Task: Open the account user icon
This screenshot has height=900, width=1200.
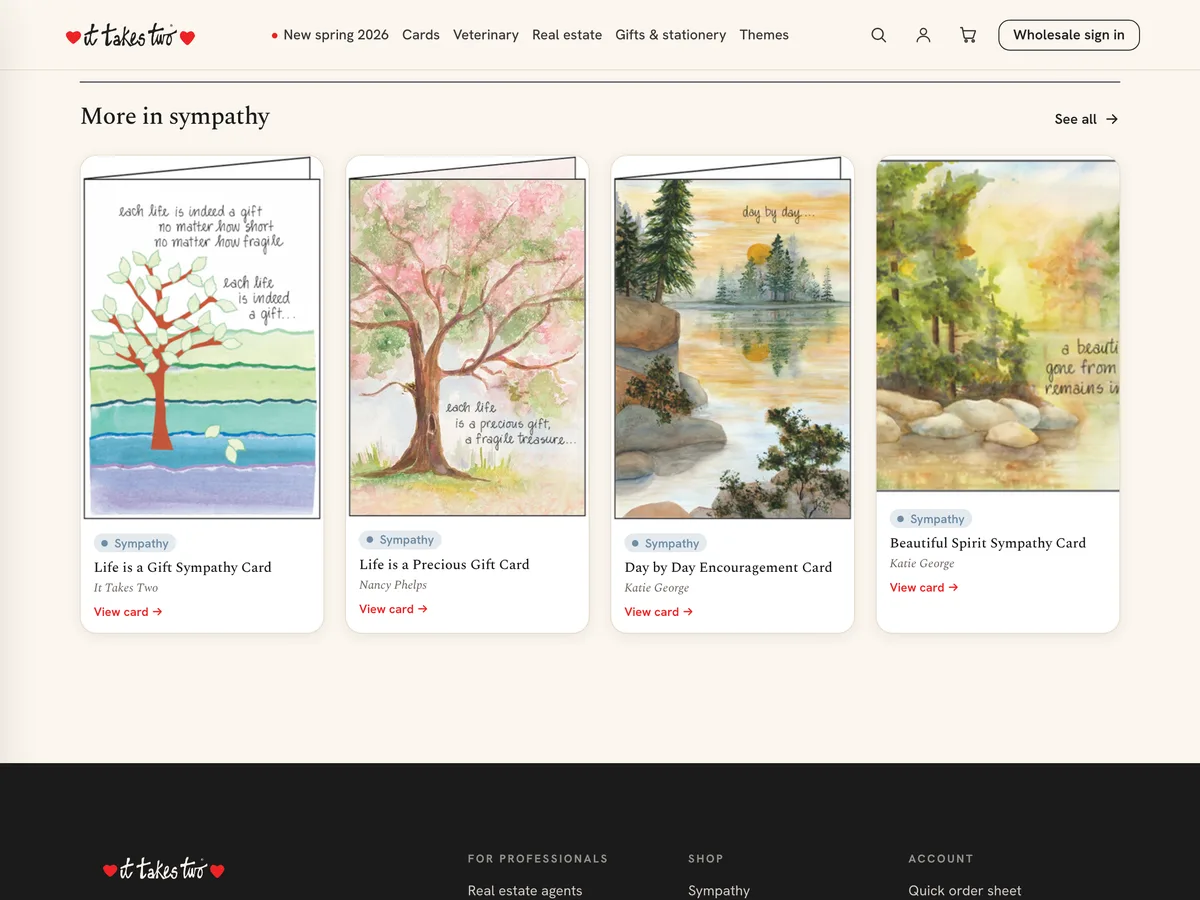Action: point(923,35)
